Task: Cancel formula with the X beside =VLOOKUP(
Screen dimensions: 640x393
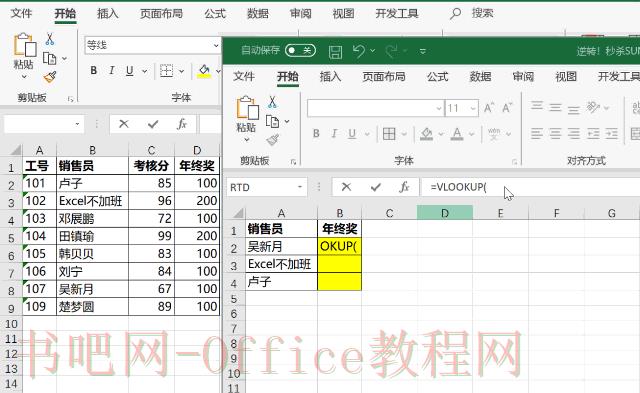Action: [346, 187]
